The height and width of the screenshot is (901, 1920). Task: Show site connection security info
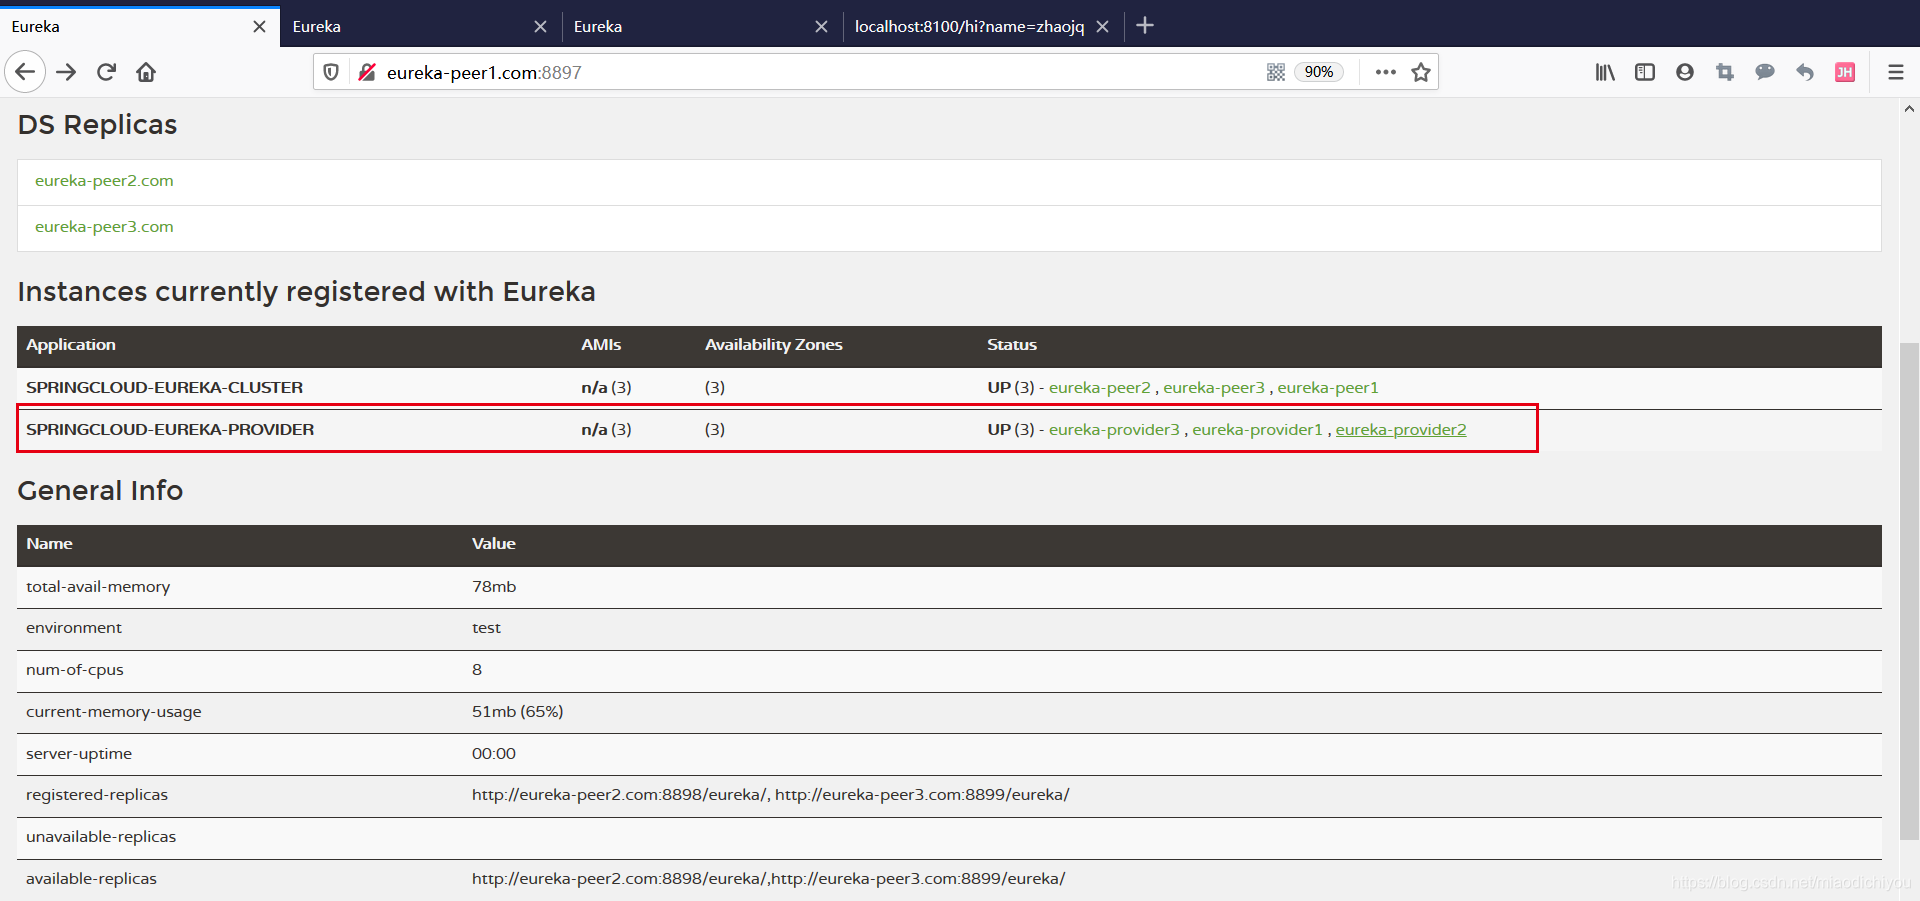[x=367, y=72]
